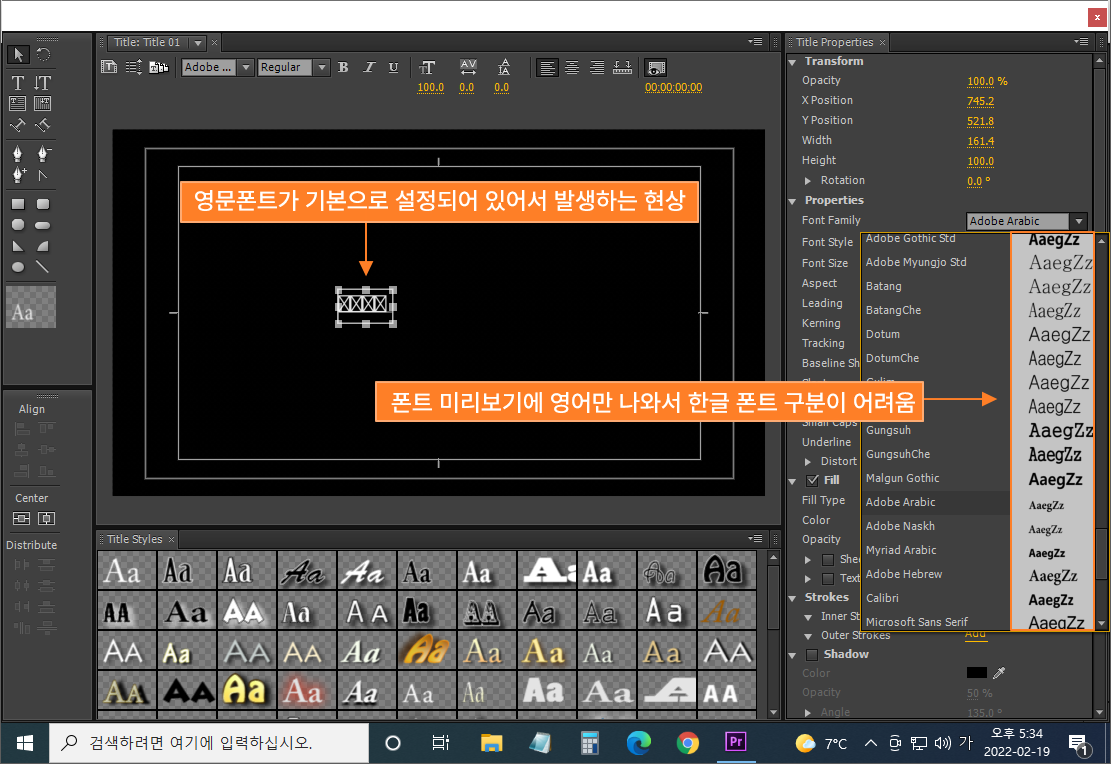The width and height of the screenshot is (1111, 764).
Task: Open the Title Properties panel menu
Action: click(1081, 42)
